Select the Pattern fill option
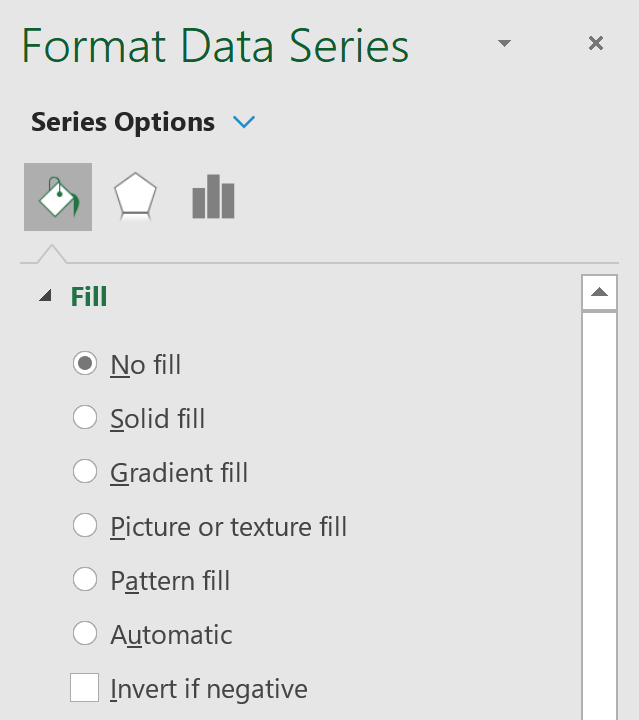The height and width of the screenshot is (720, 639). pyautogui.click(x=85, y=580)
